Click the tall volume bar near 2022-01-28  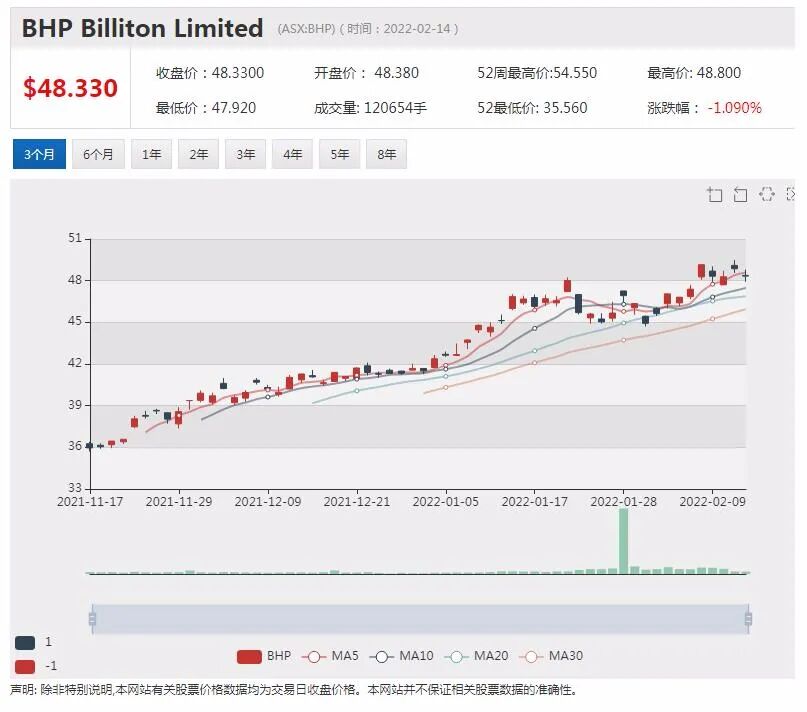(x=623, y=541)
